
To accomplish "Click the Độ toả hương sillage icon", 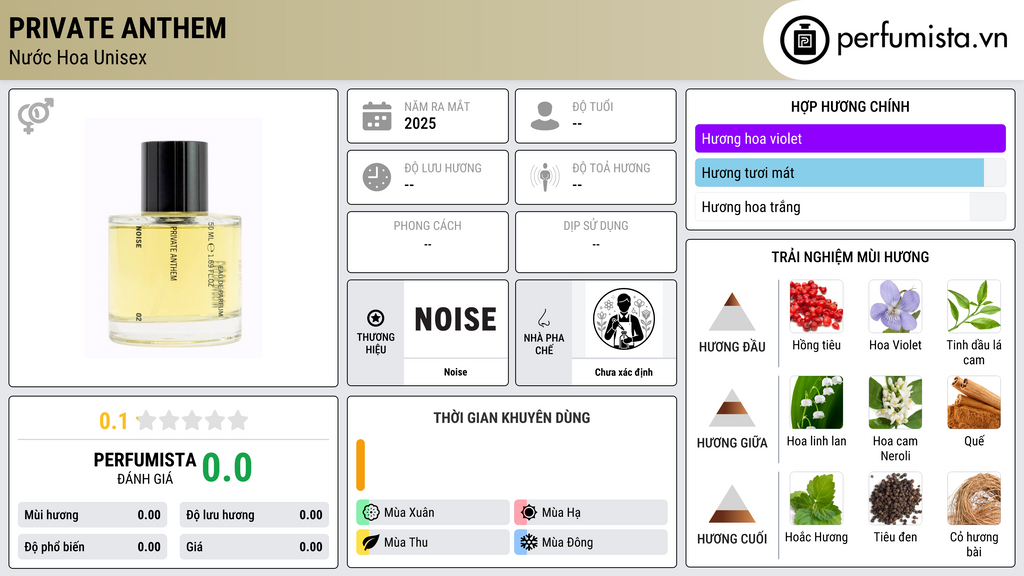I will (x=545, y=177).
